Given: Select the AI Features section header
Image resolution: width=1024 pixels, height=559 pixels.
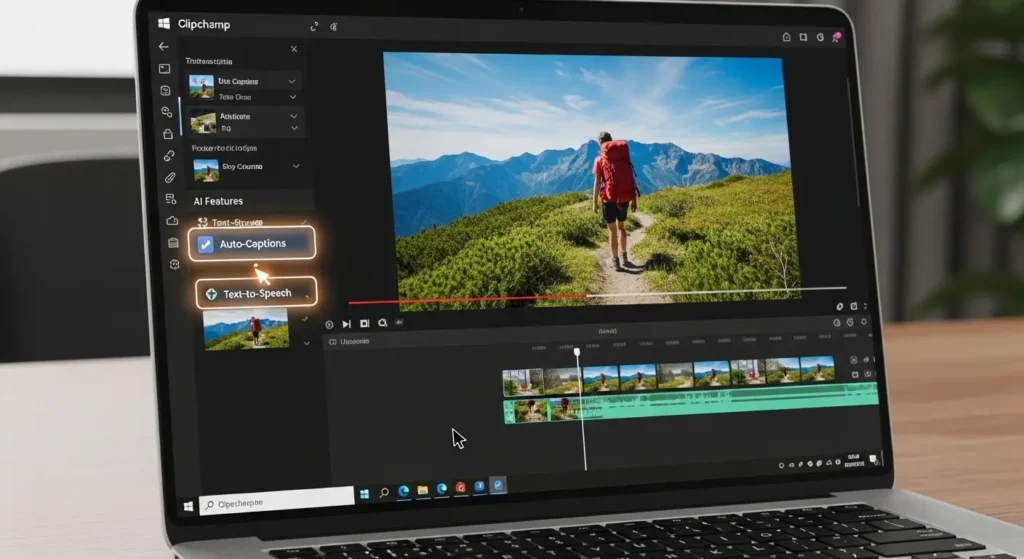Looking at the screenshot, I should pos(218,201).
